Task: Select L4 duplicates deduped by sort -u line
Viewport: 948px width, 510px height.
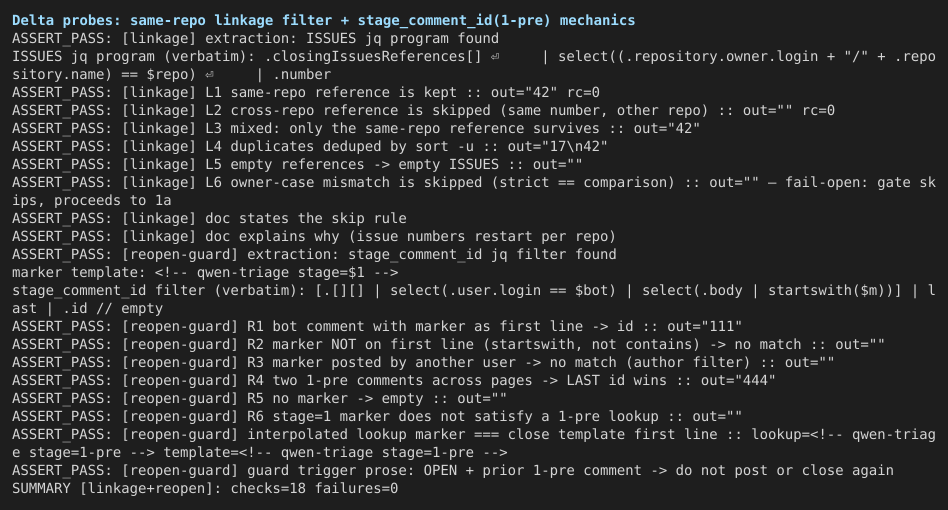Action: tap(310, 147)
